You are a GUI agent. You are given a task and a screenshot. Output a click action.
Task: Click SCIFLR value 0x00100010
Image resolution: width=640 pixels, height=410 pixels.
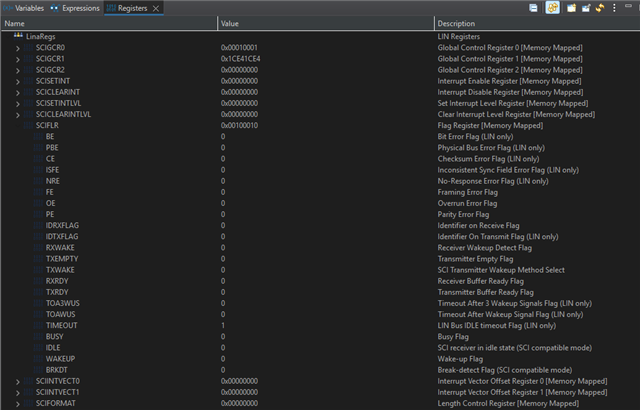(x=239, y=125)
